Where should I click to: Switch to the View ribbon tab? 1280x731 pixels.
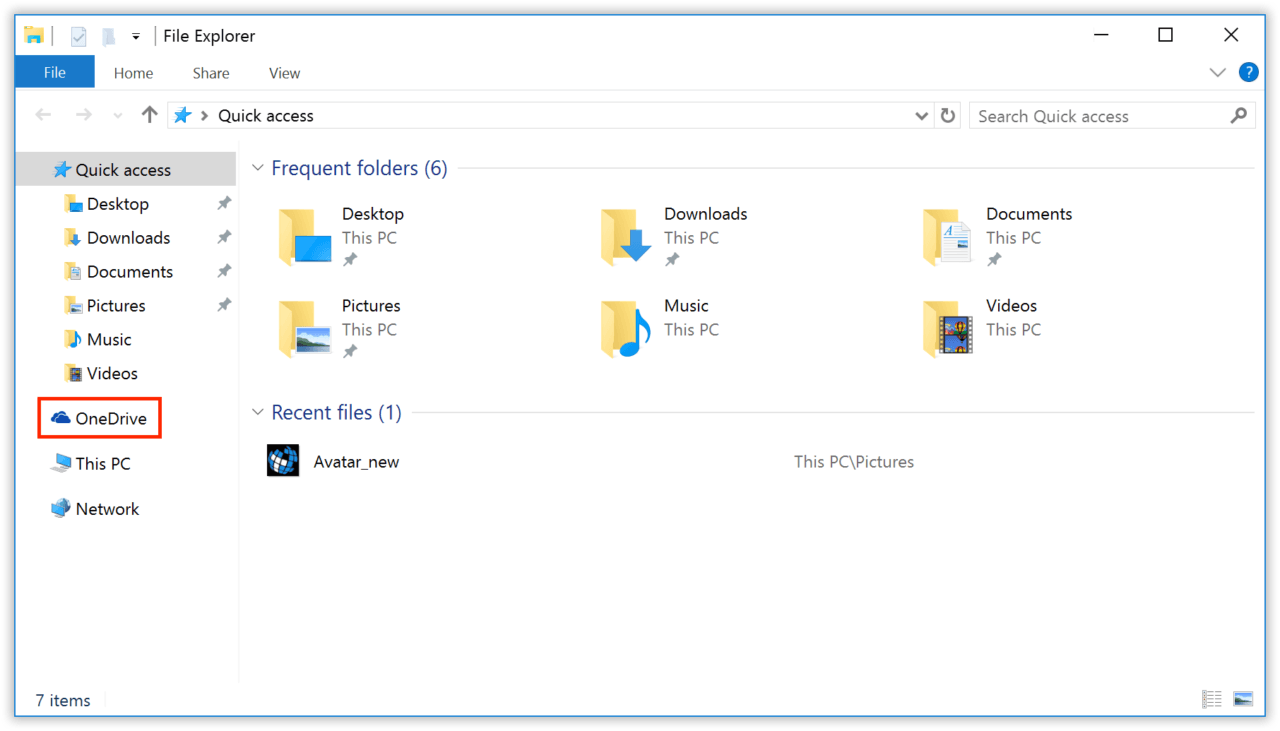[x=284, y=73]
